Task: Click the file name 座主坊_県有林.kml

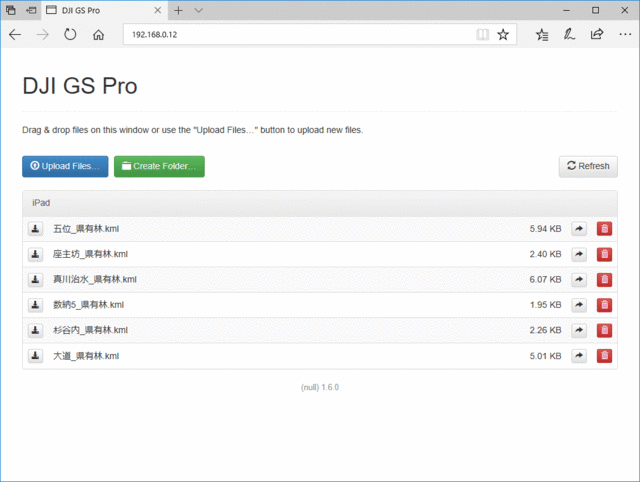Action: pos(90,254)
